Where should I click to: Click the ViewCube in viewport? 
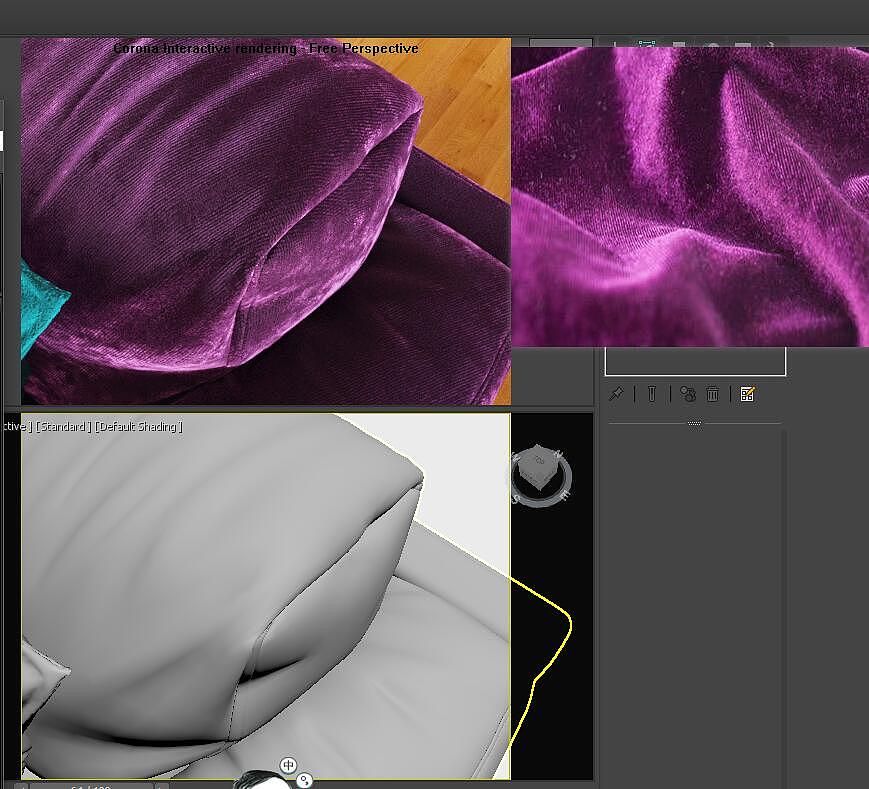click(x=539, y=475)
